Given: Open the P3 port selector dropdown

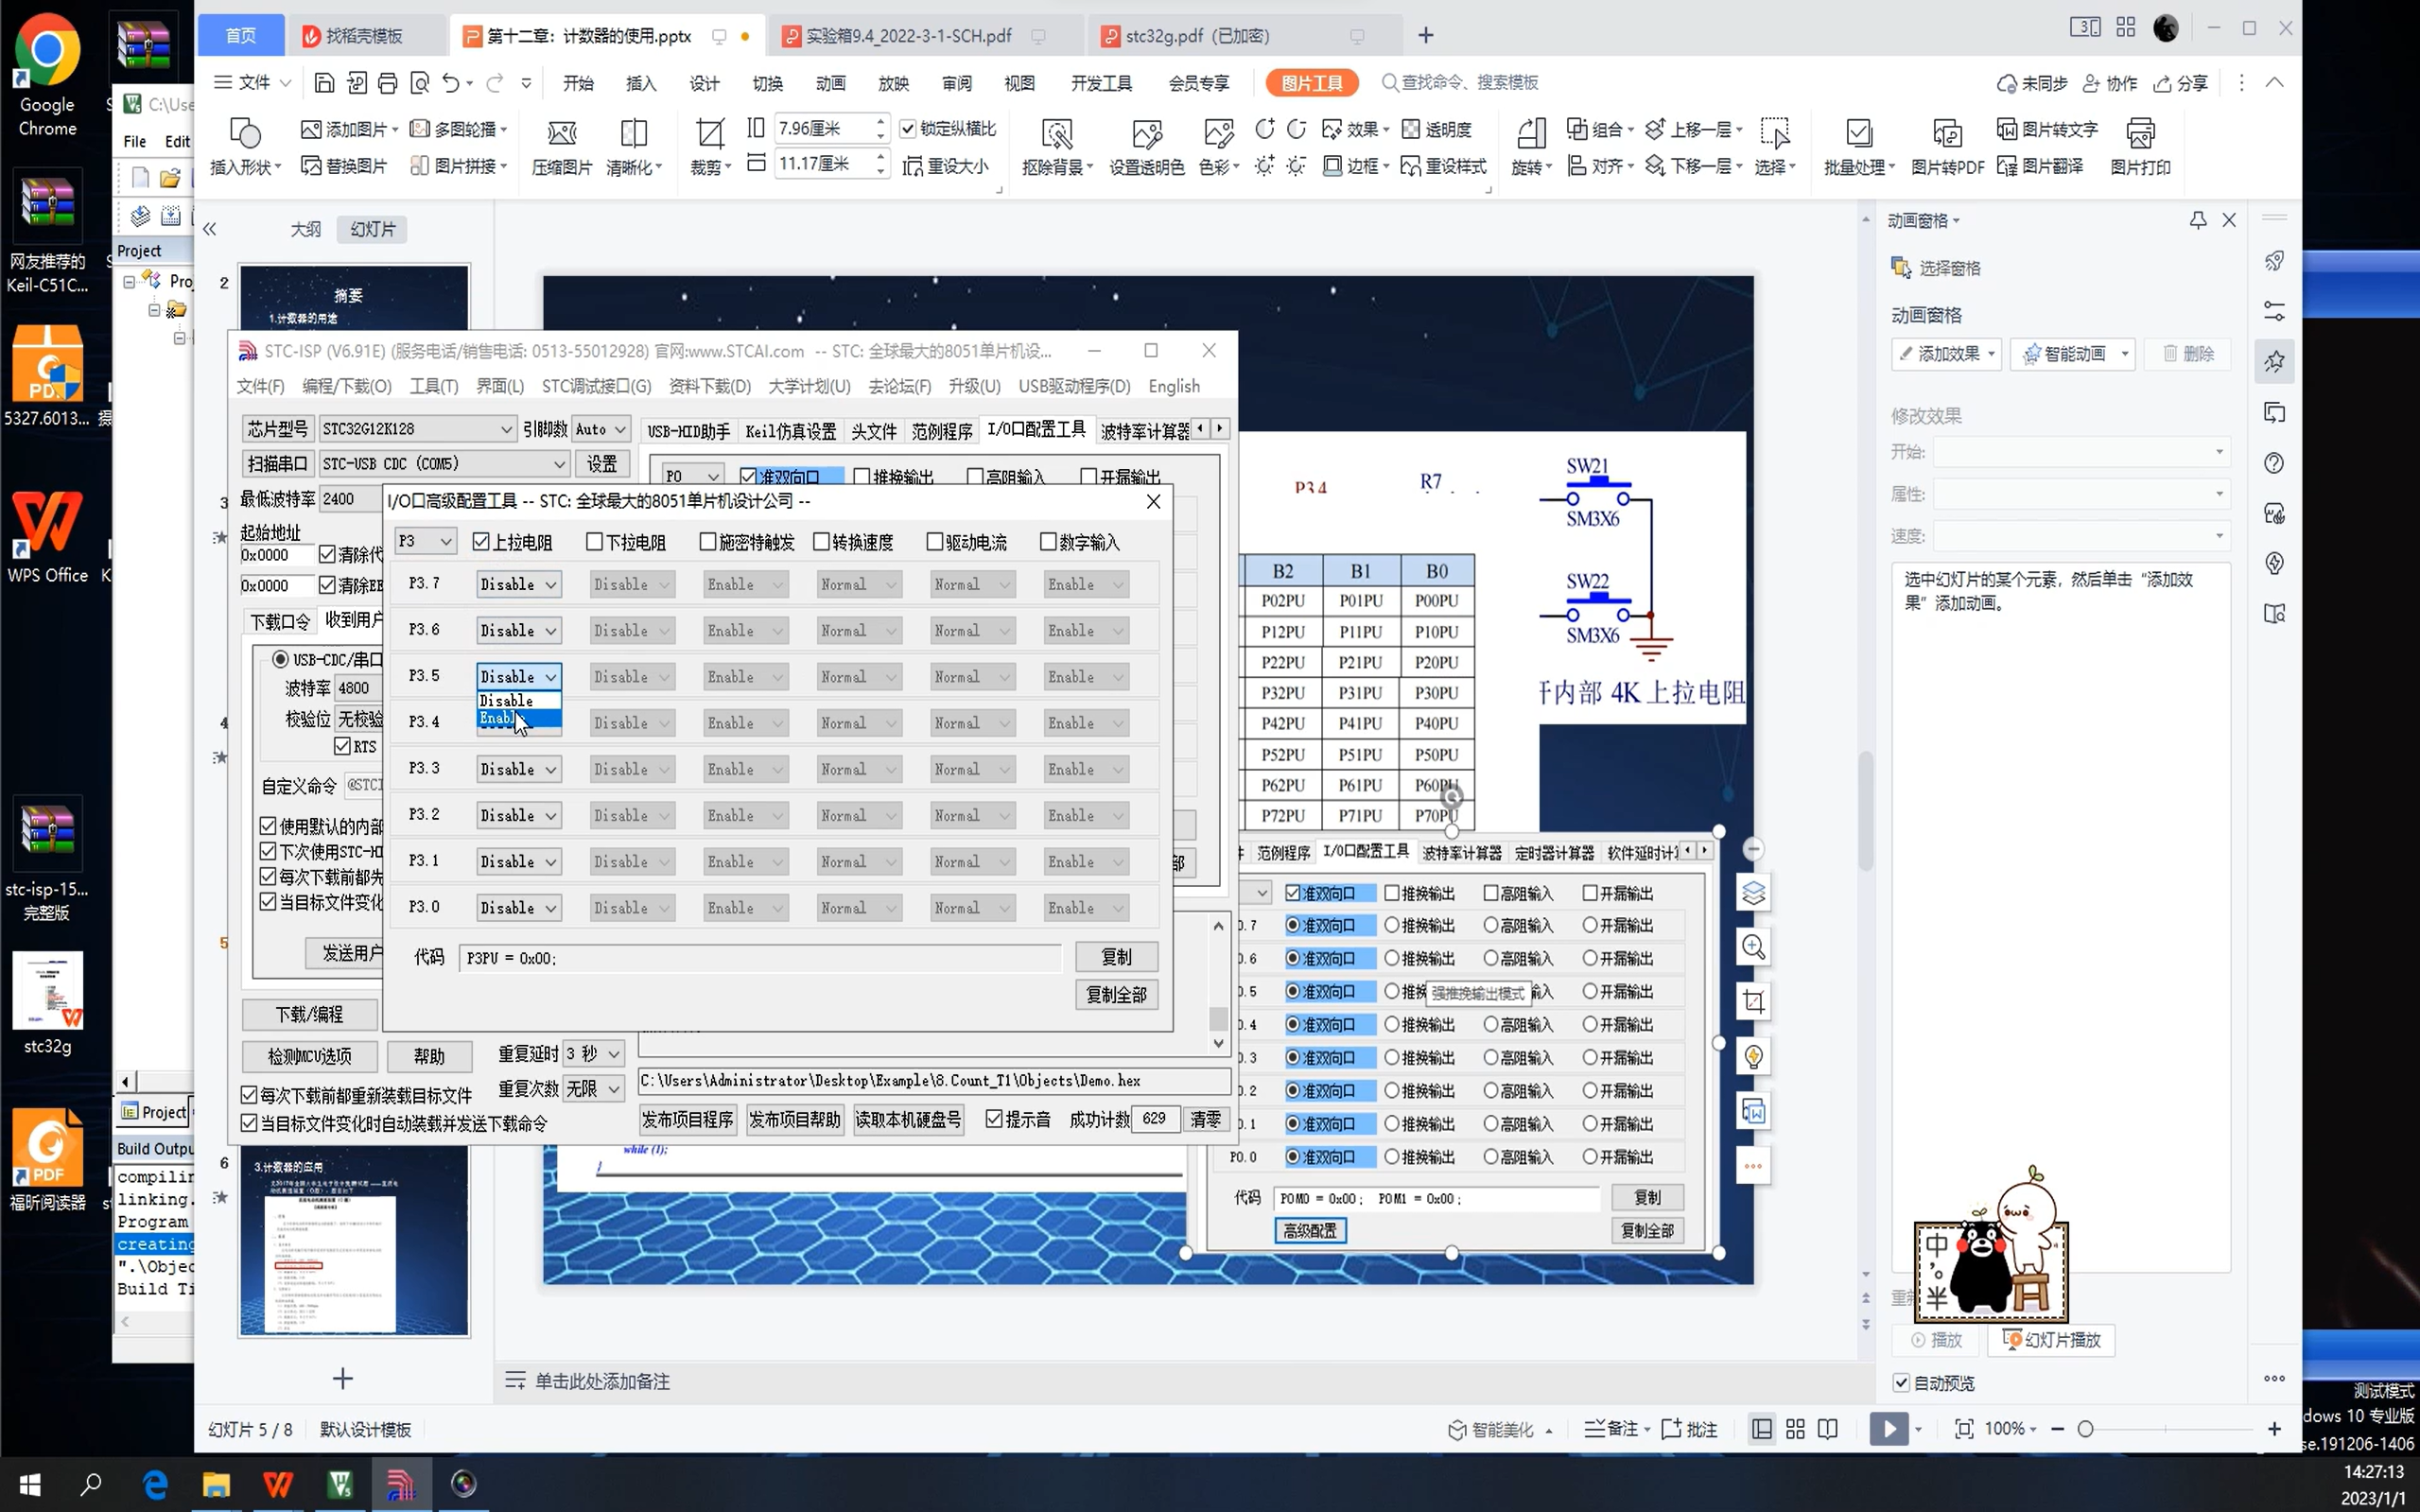Looking at the screenshot, I should pos(425,541).
